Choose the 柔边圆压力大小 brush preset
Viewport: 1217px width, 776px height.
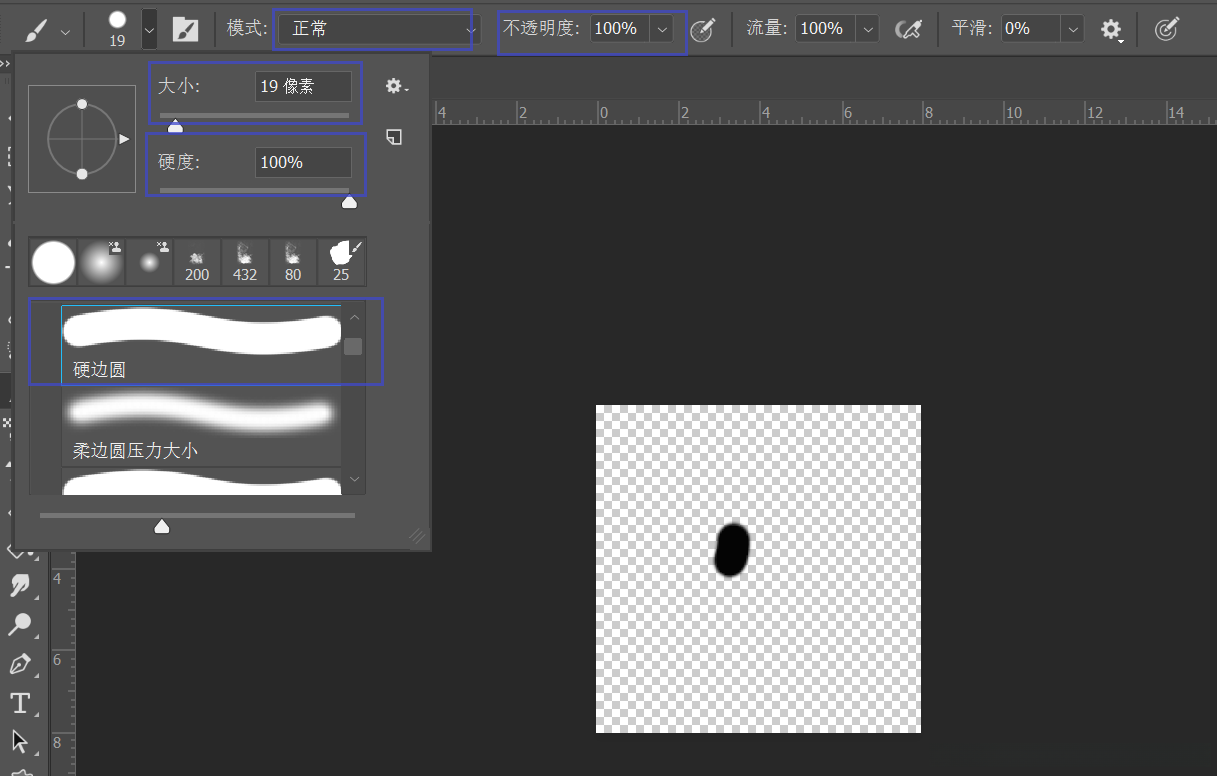[x=201, y=425]
